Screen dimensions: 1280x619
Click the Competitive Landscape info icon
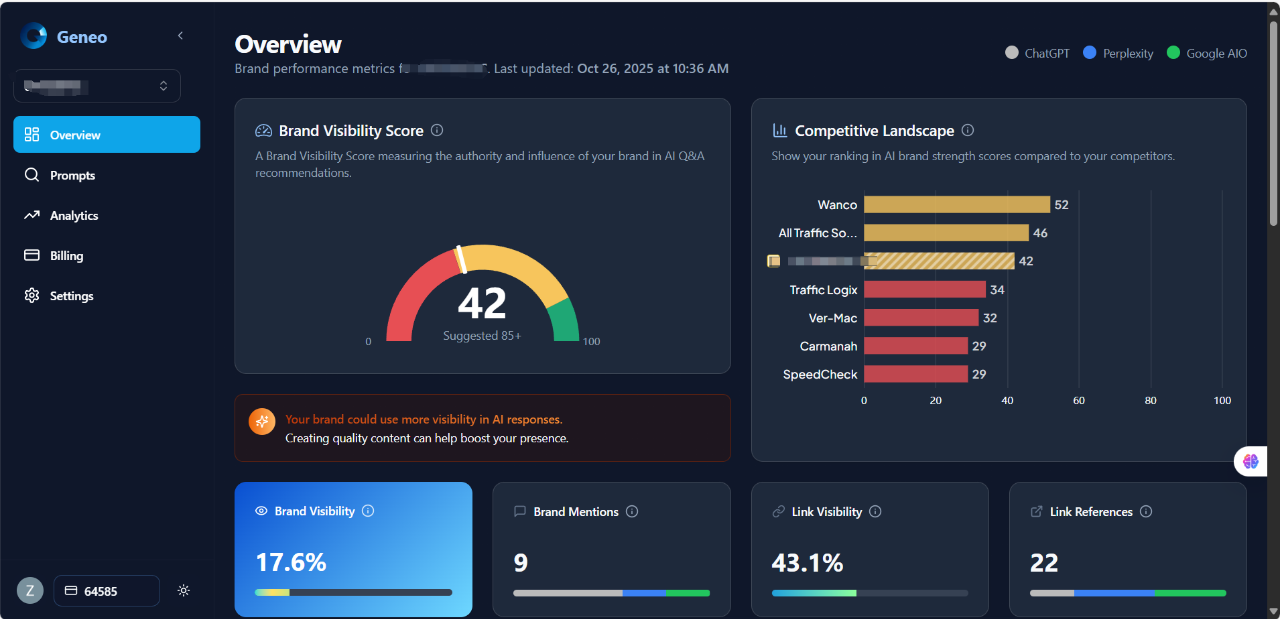(x=967, y=130)
